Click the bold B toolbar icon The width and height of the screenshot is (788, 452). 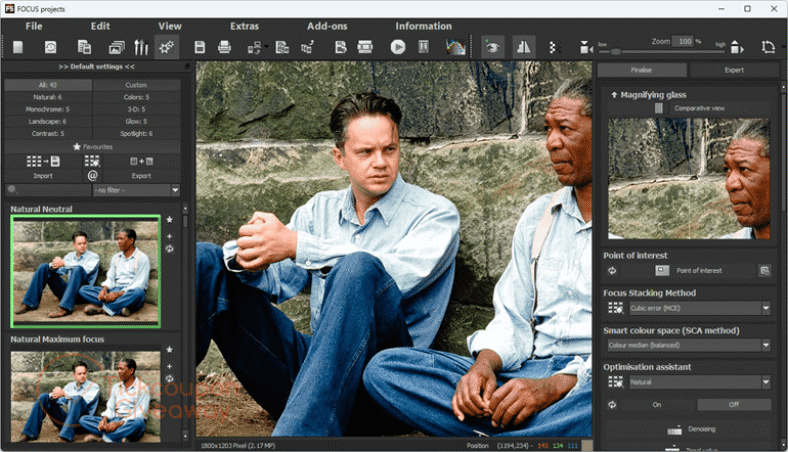coord(341,47)
